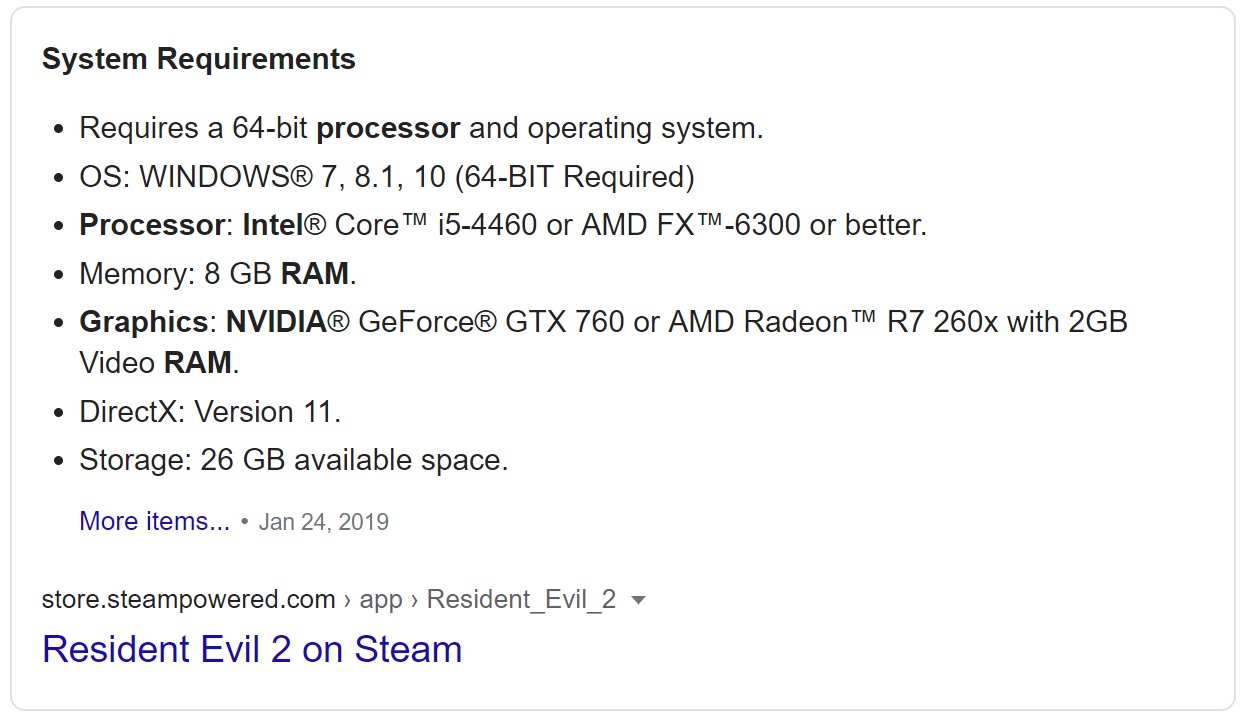
Task: Click the "Storage: 26 GB available space" line
Action: [x=293, y=460]
